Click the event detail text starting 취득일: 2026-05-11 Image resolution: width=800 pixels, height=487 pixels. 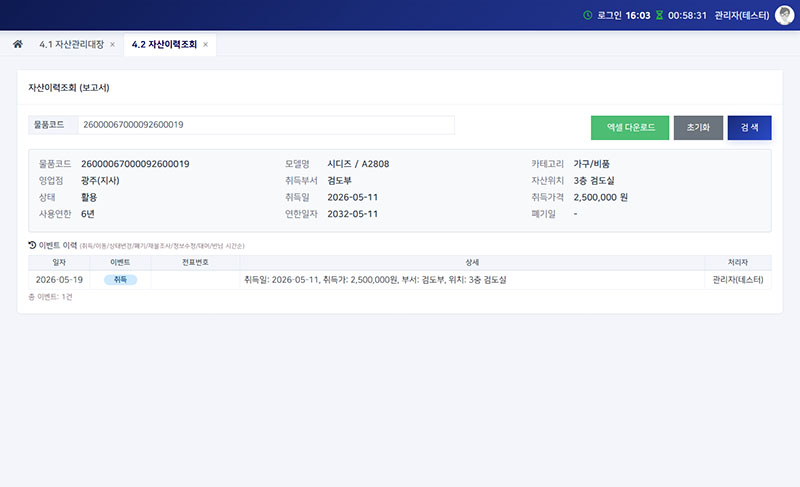point(375,279)
